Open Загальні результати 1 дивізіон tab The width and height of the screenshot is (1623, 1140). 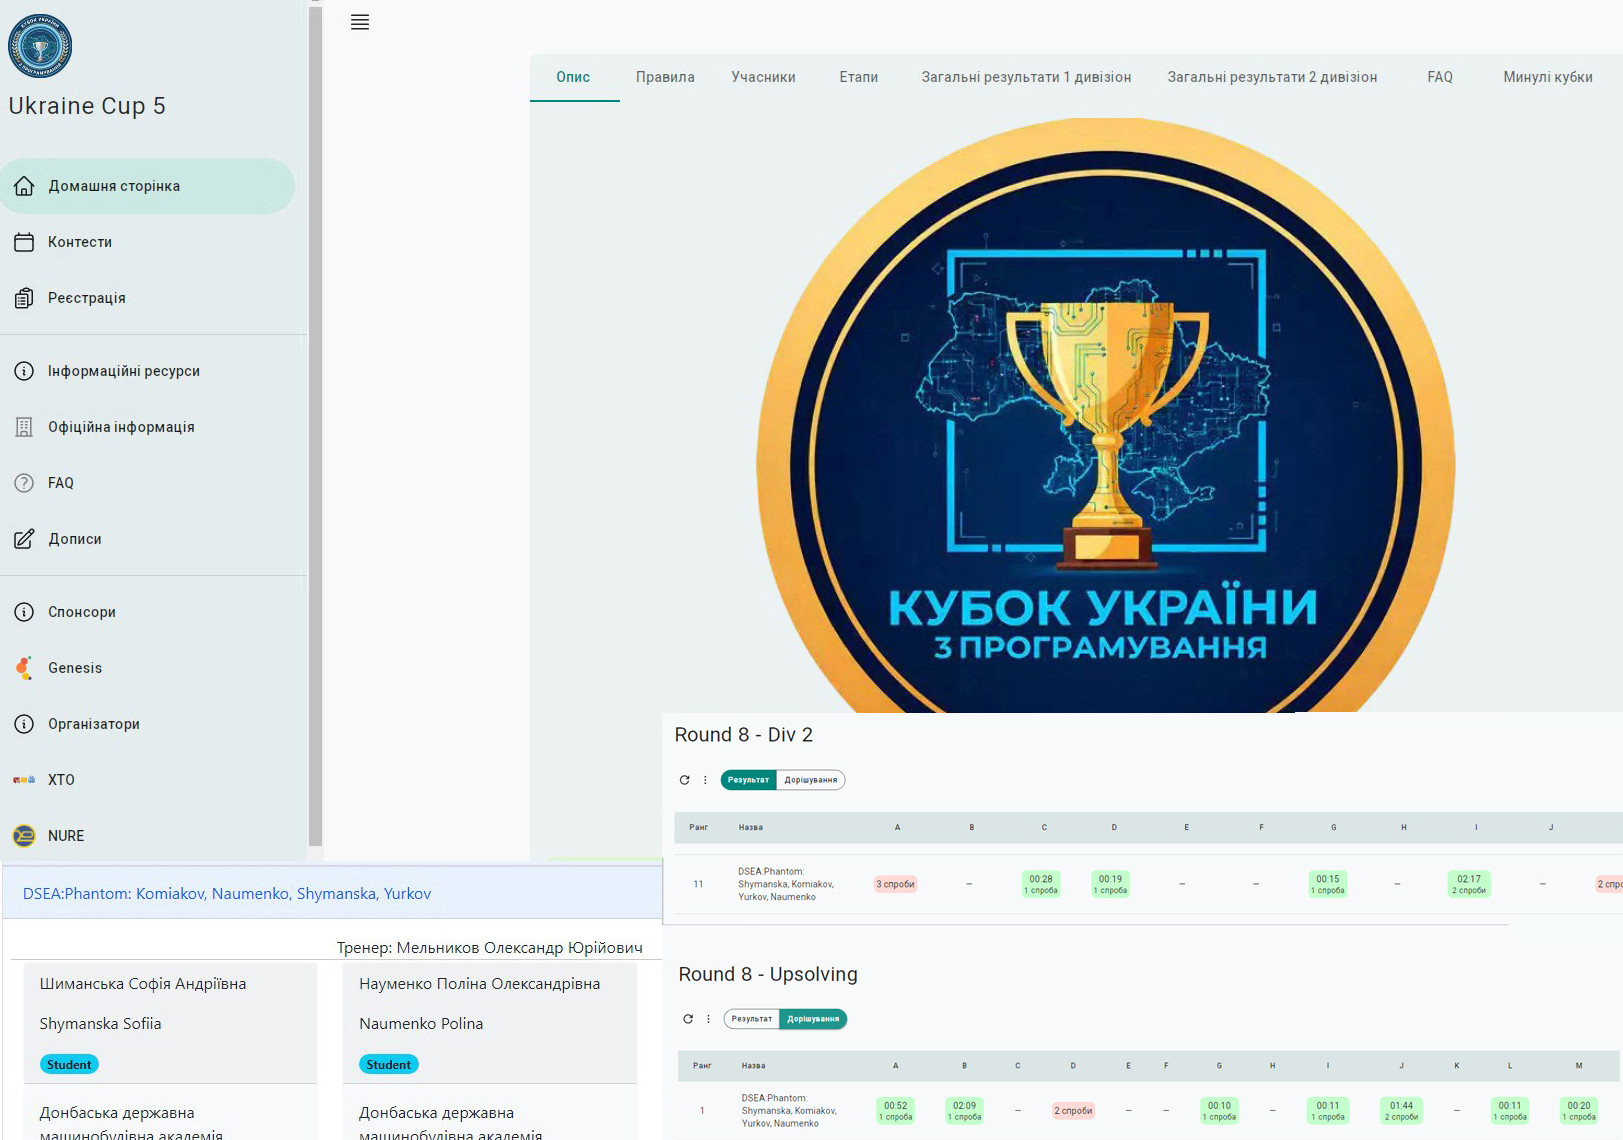[1027, 77]
